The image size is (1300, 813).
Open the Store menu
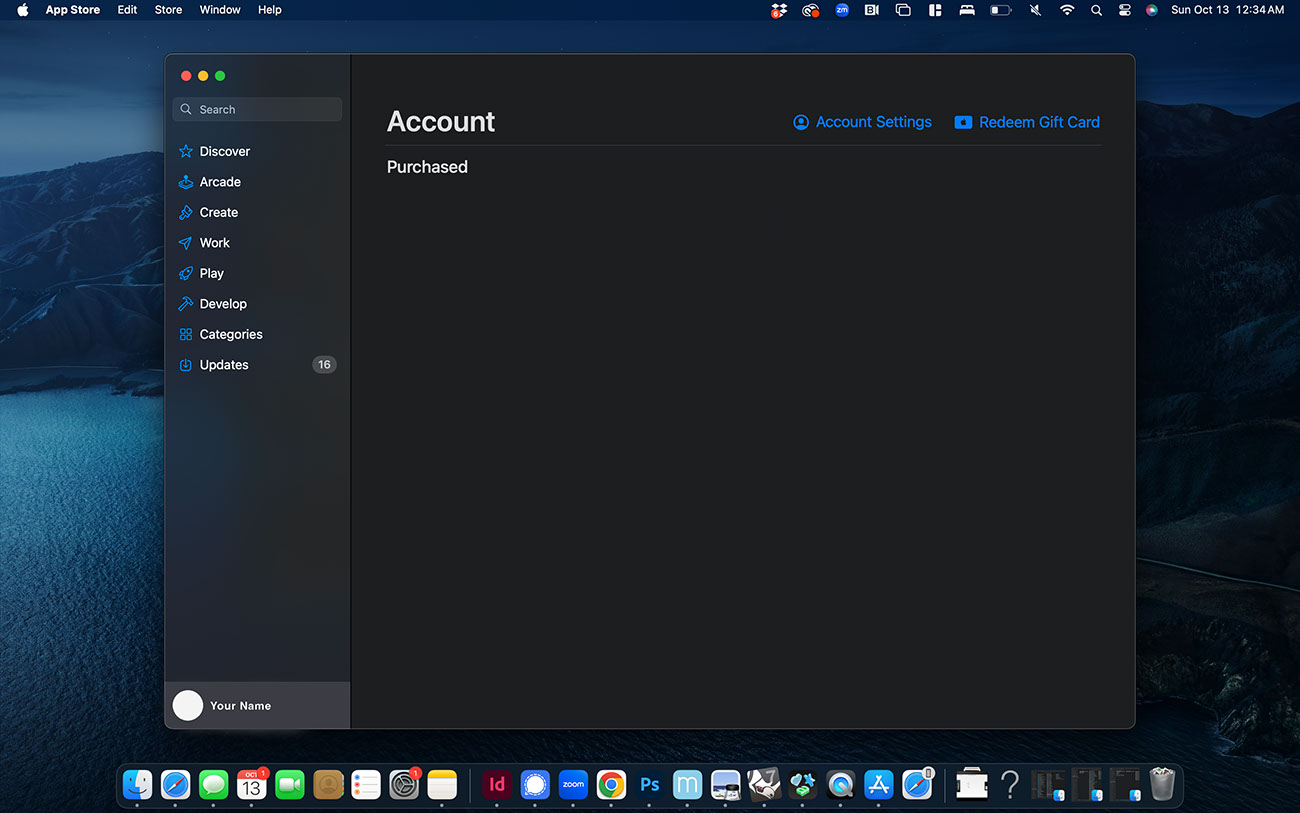pyautogui.click(x=168, y=10)
